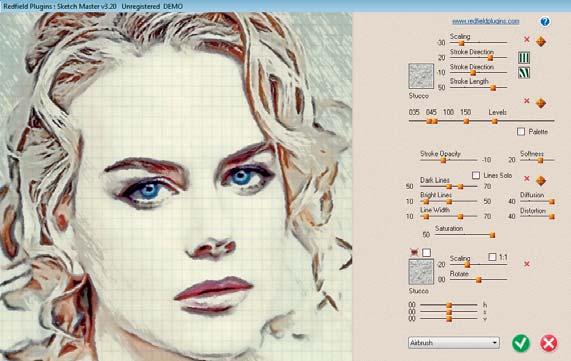Click the Stroke Direction slider handle valued -10
This screenshot has width=571, height=361.
coord(473,73)
